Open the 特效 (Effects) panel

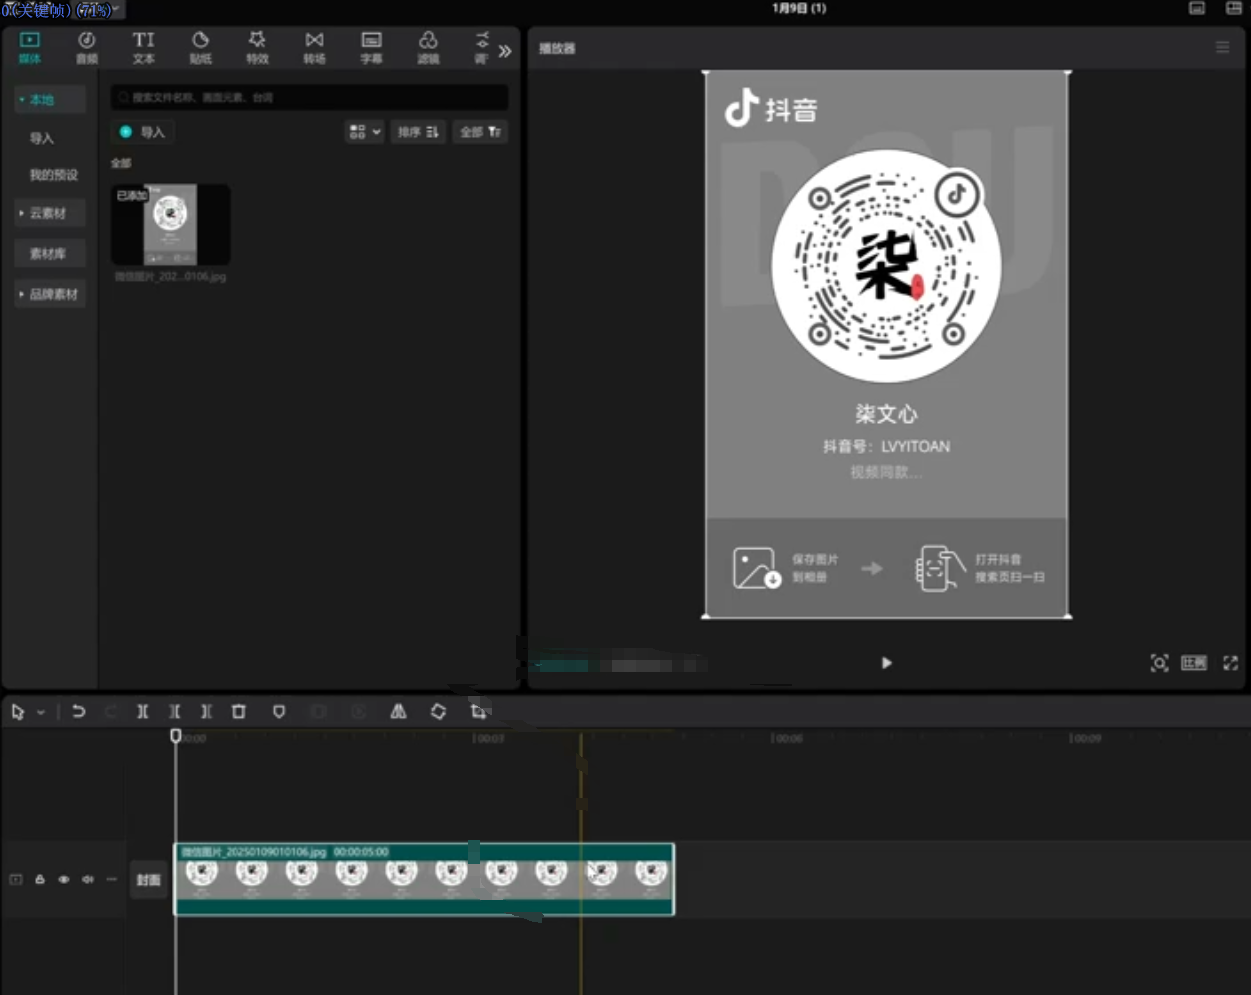(x=257, y=47)
